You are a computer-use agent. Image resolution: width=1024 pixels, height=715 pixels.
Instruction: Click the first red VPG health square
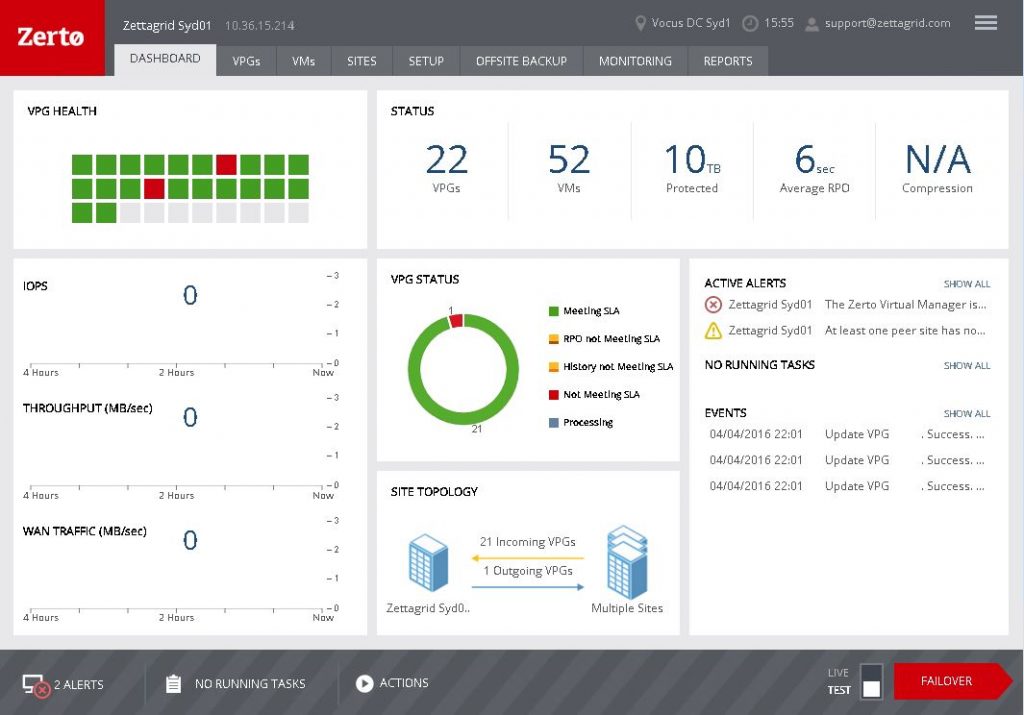[226, 165]
